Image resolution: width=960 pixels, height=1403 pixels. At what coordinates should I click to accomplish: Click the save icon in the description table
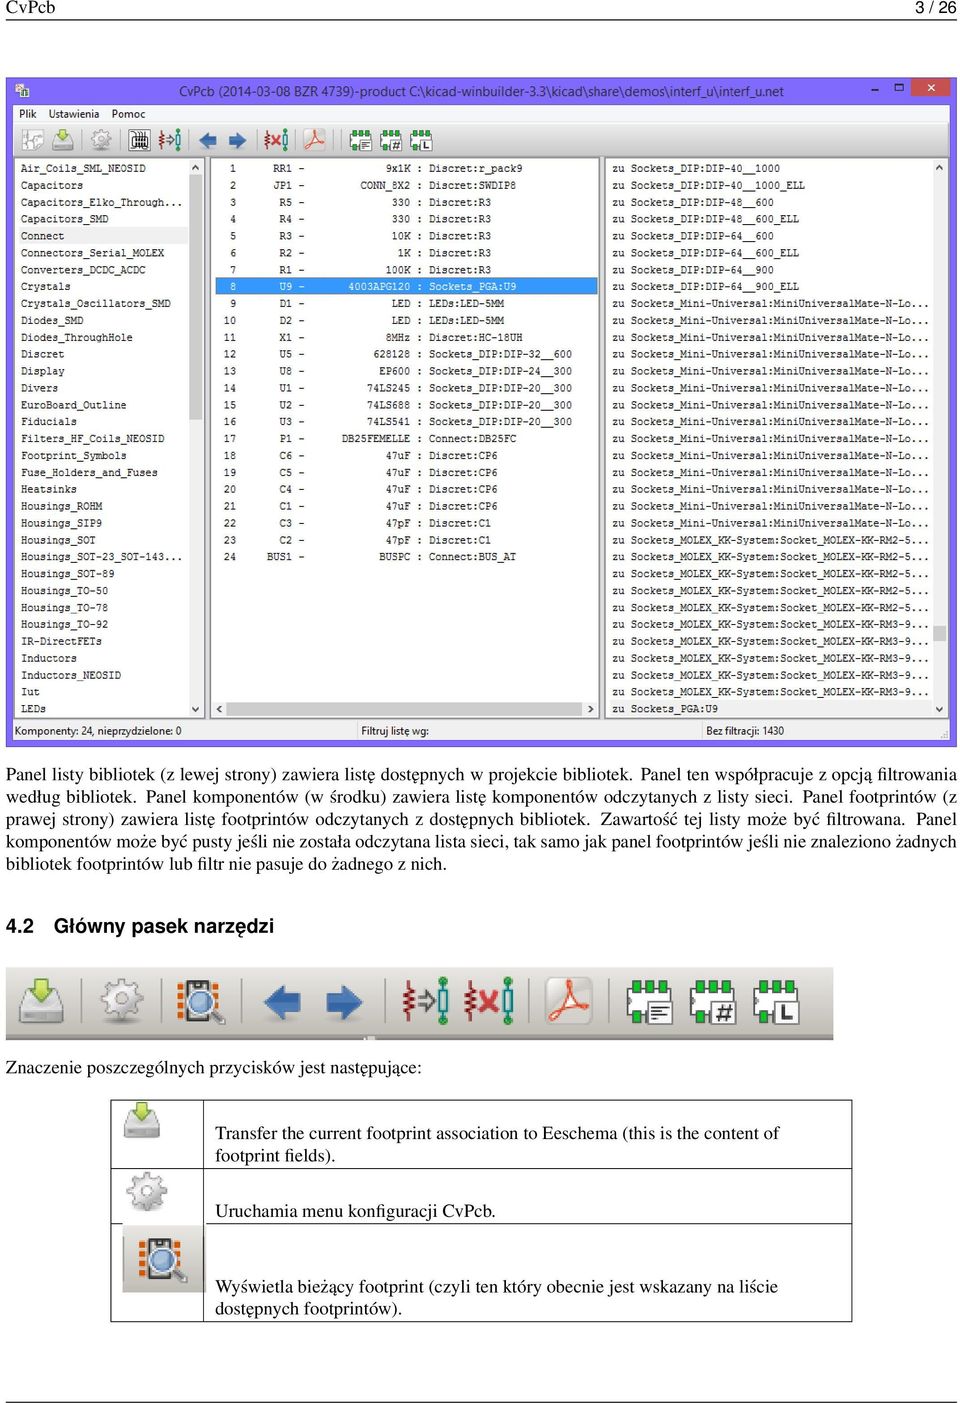pos(142,1121)
